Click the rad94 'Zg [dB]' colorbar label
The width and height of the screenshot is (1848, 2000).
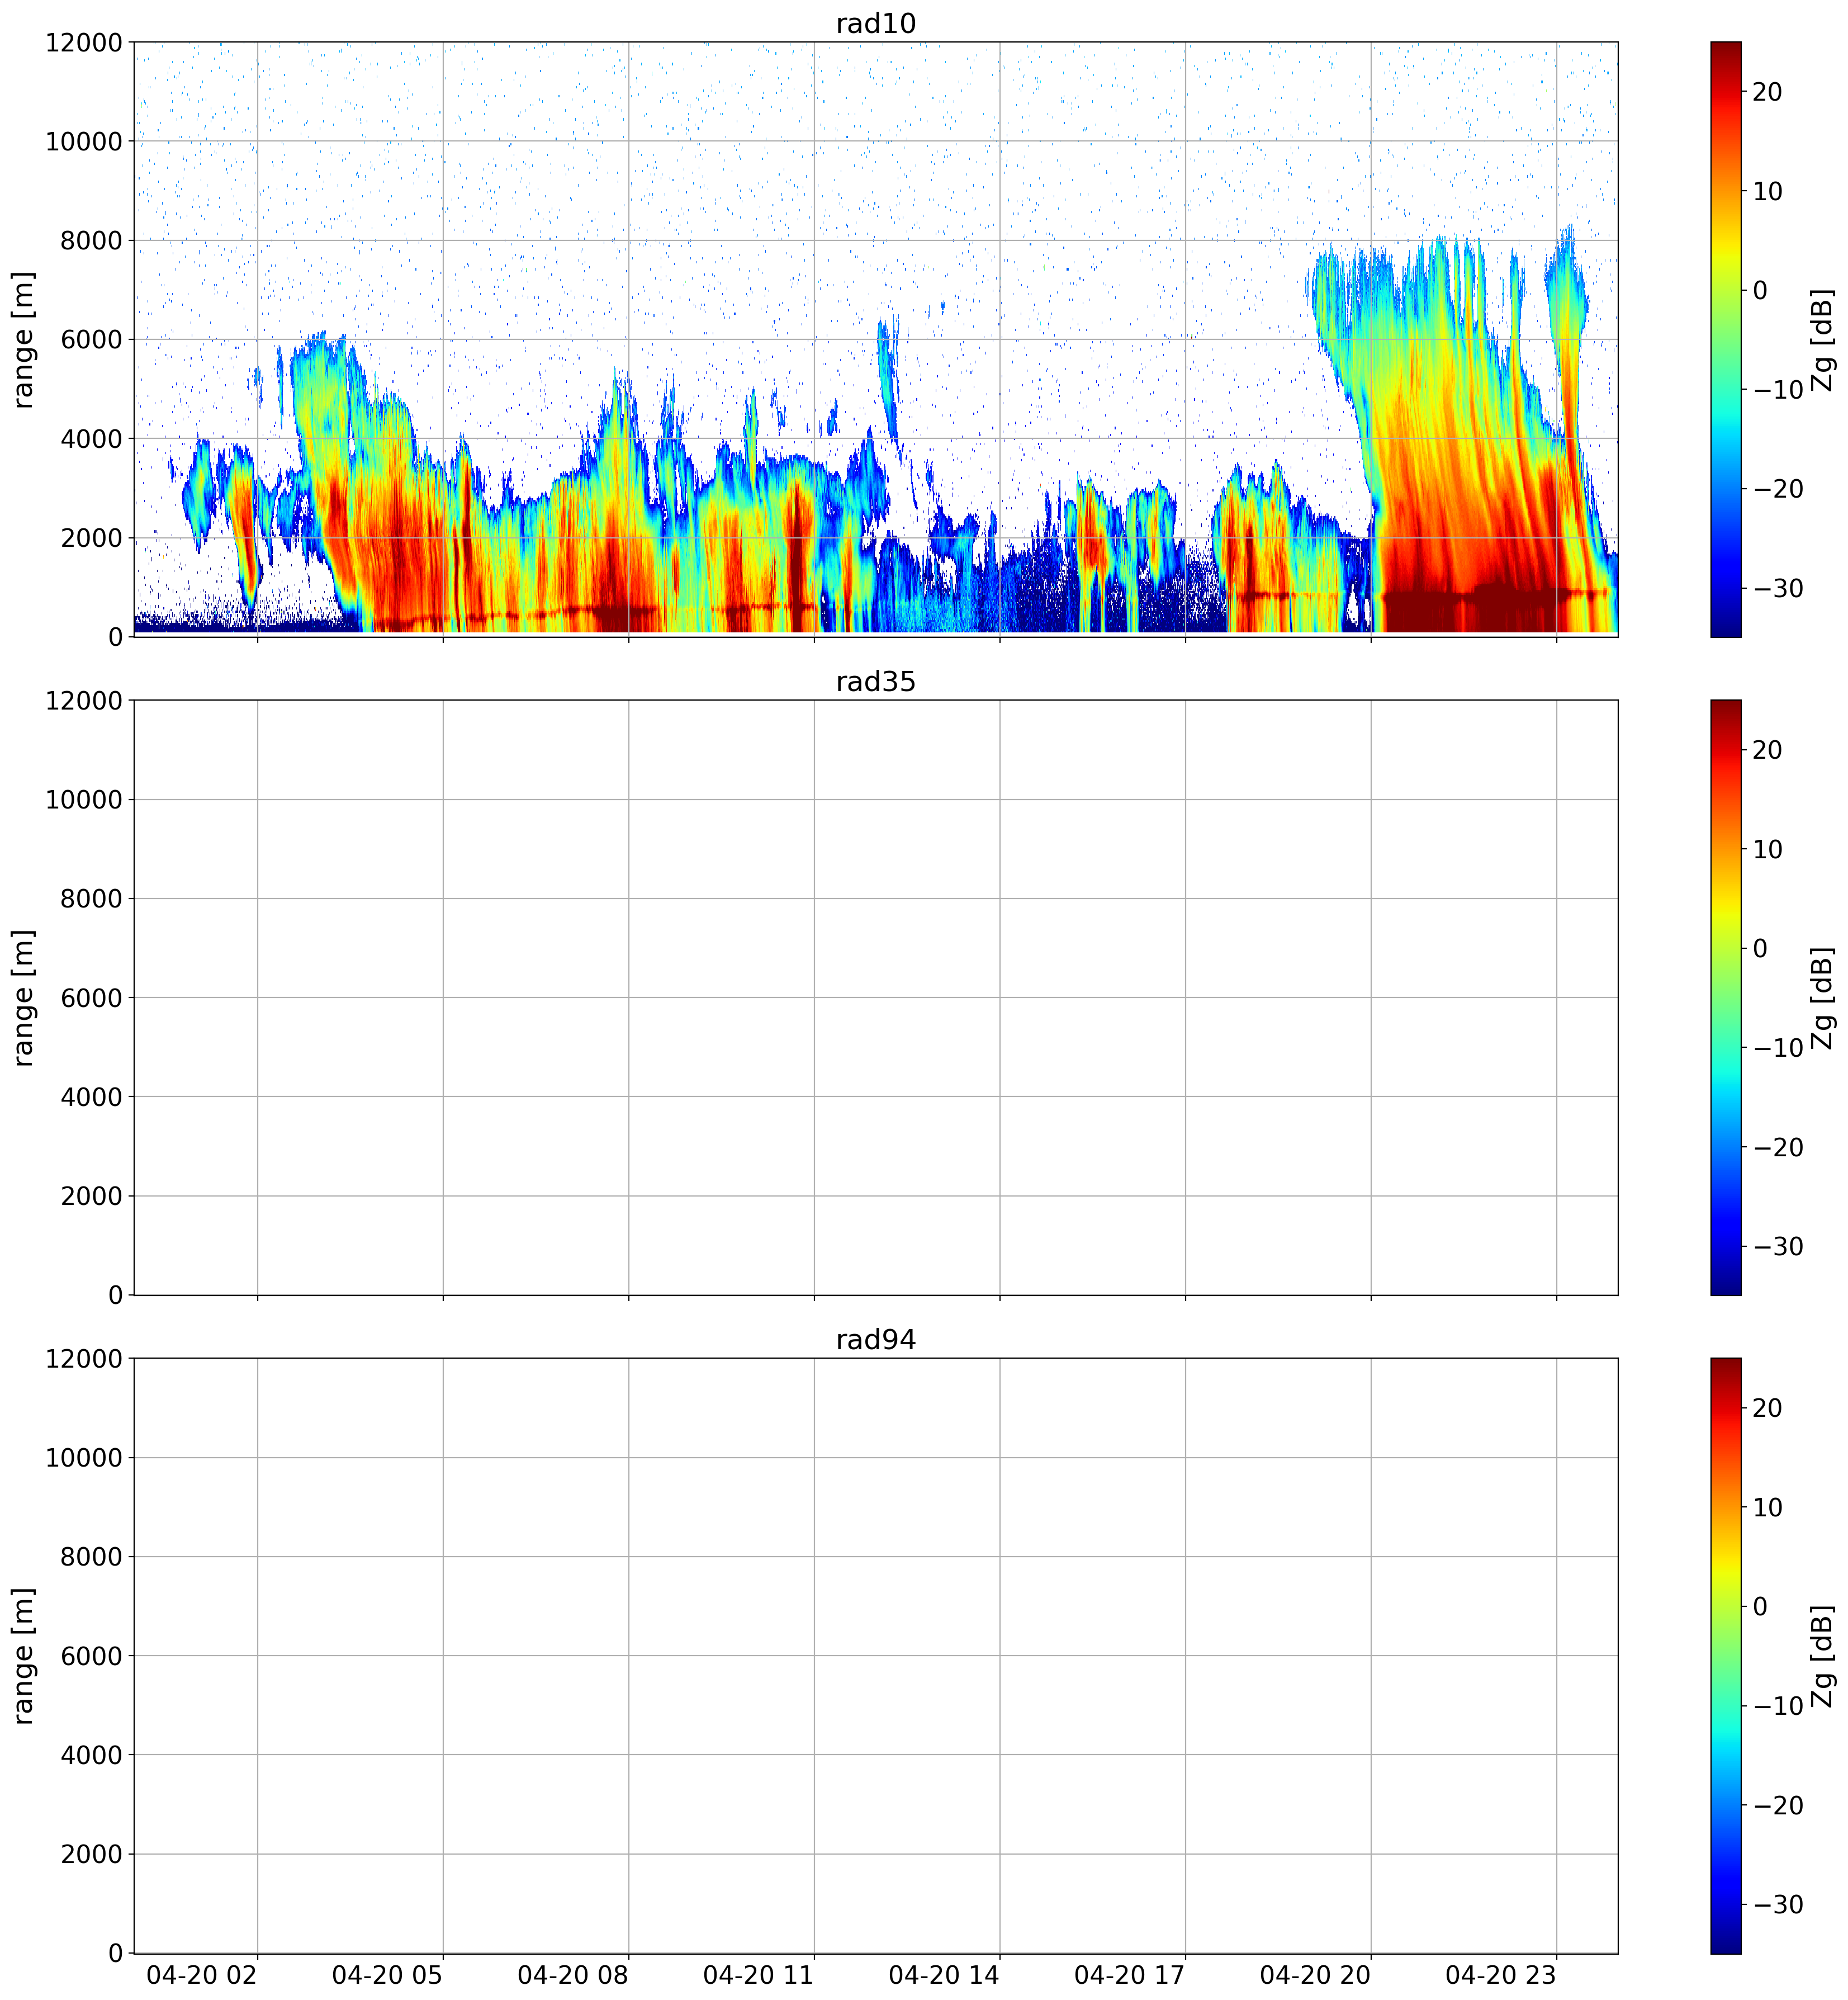1823,1655
